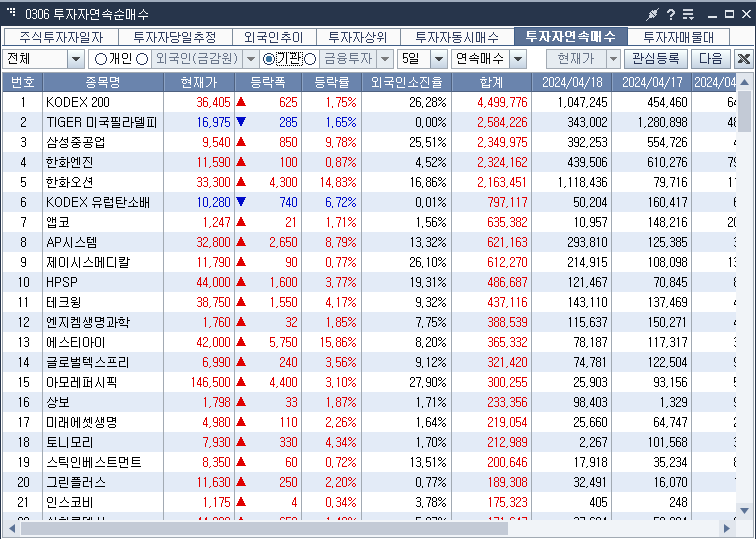Select the 그린플러스 stock name
This screenshot has height=539, width=756.
point(76,482)
